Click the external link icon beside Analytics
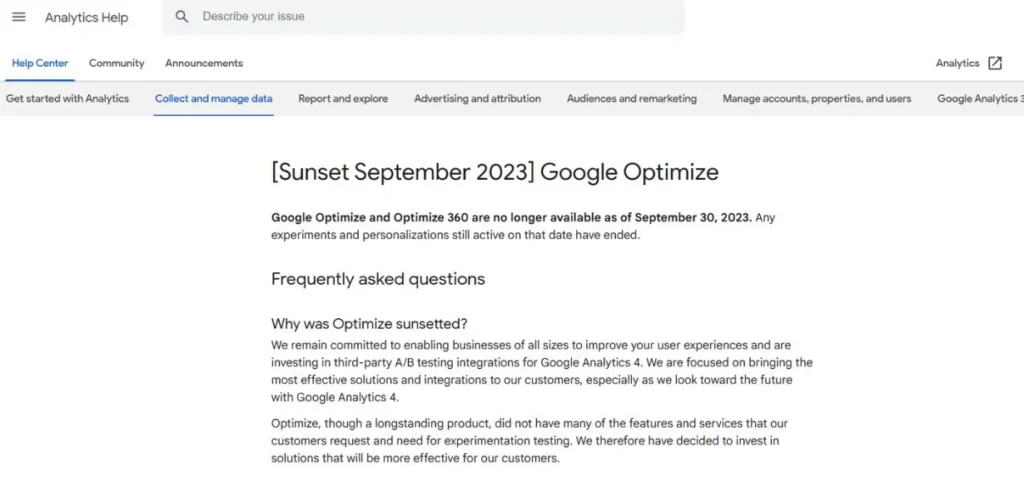 994,63
